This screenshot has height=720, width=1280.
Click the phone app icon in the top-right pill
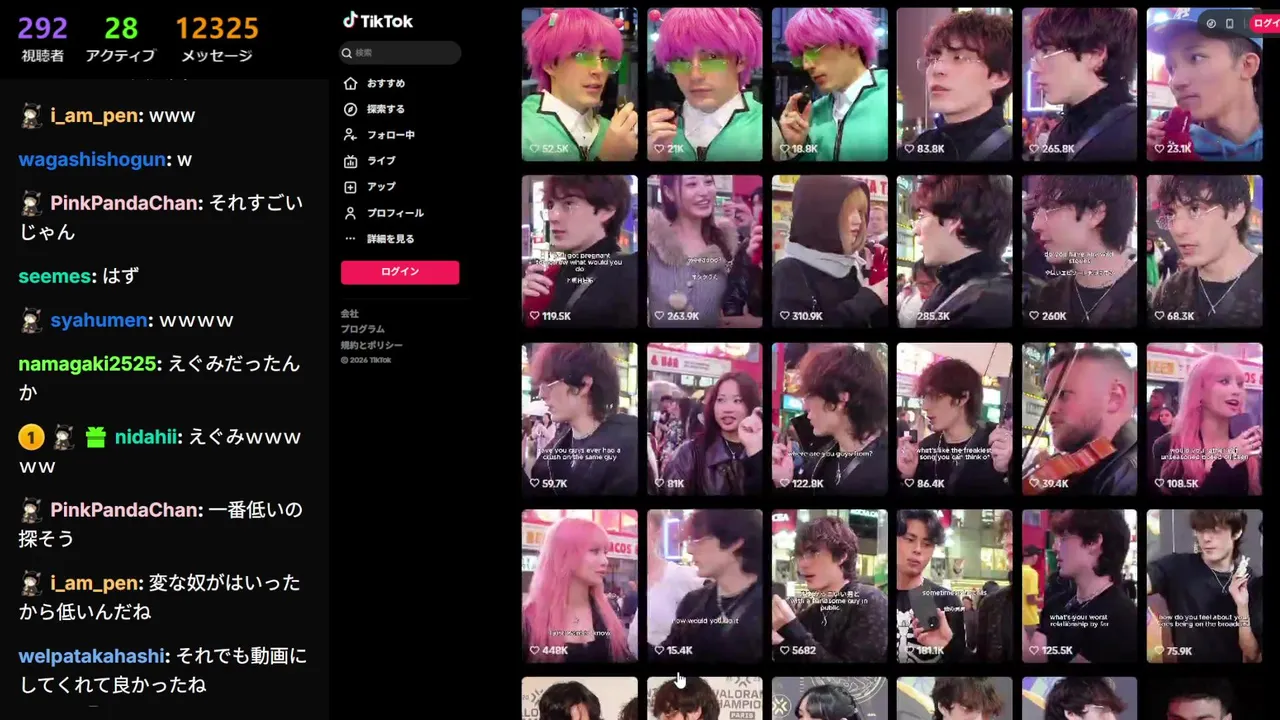(x=1229, y=23)
